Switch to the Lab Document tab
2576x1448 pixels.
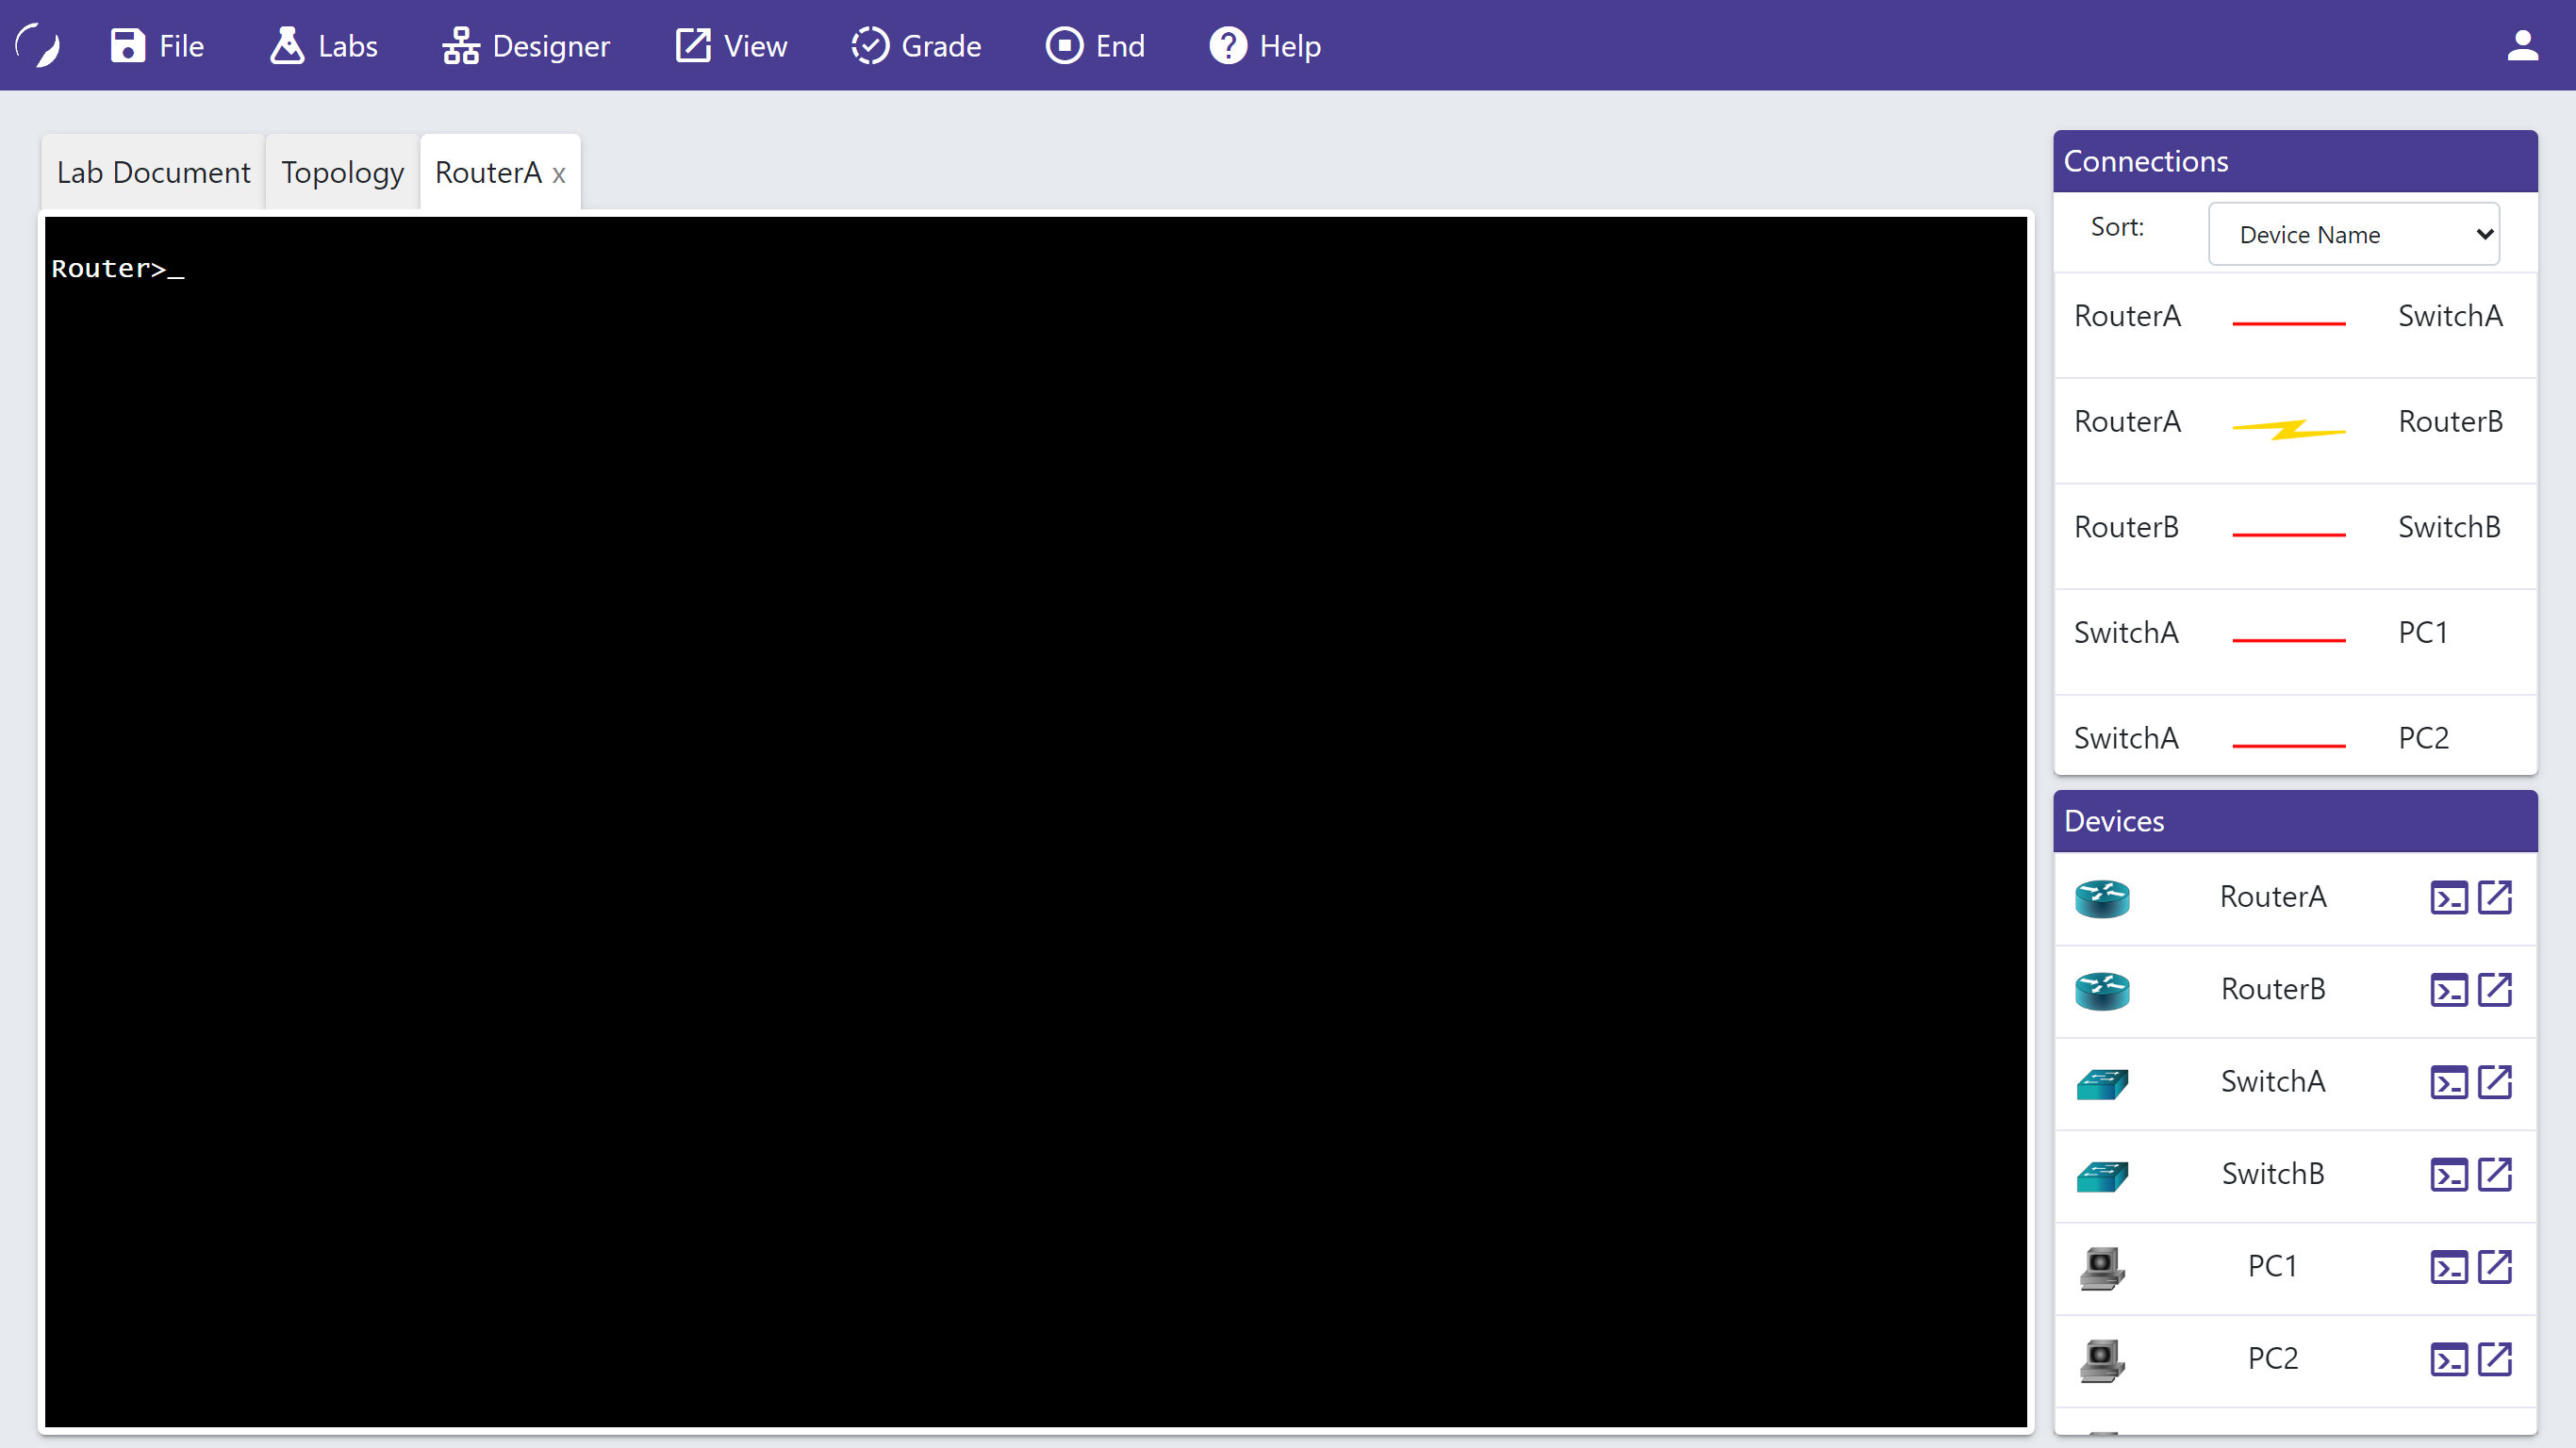click(x=153, y=172)
